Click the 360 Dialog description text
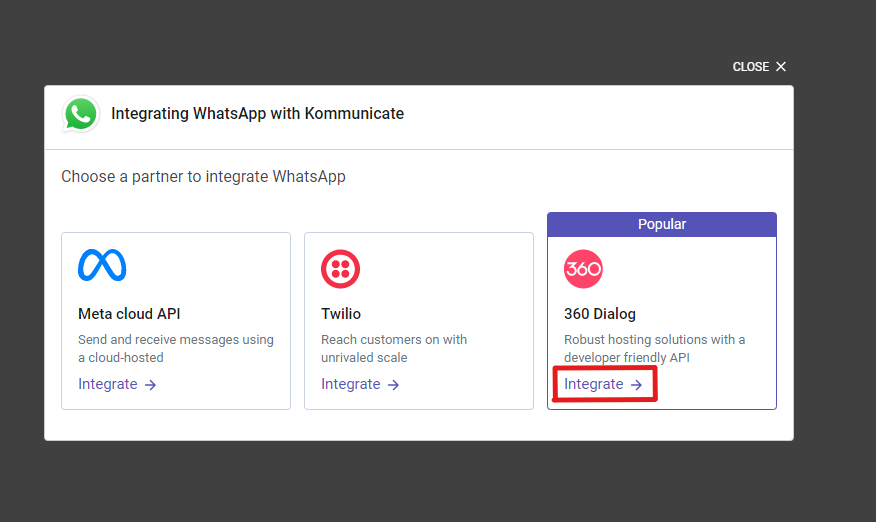Image resolution: width=876 pixels, height=522 pixels. point(654,348)
